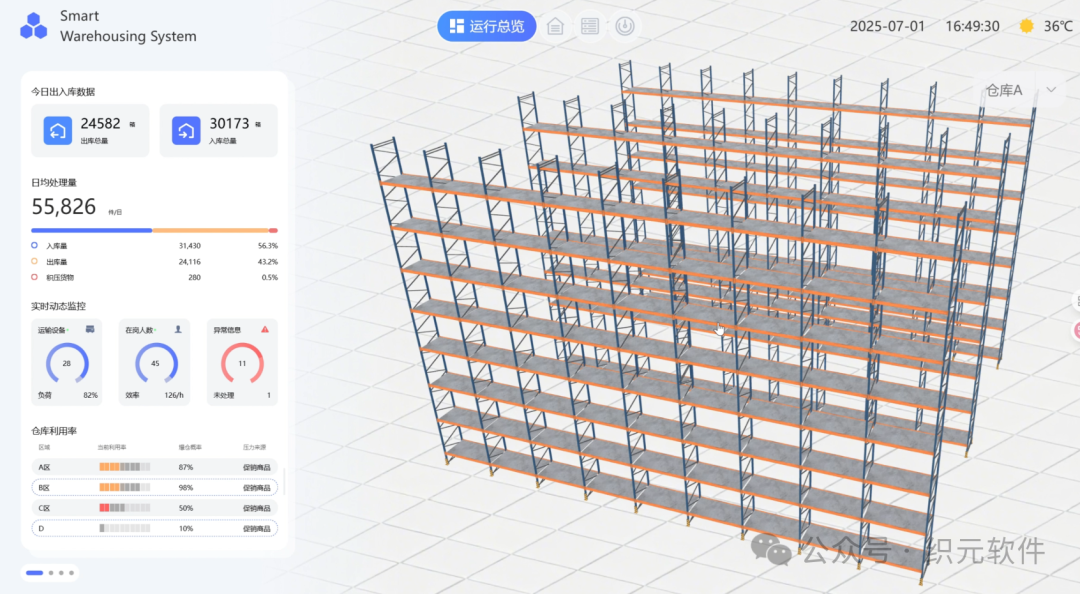This screenshot has width=1080, height=594.
Task: Click the outbound icon beside 24582
Action: click(x=58, y=130)
